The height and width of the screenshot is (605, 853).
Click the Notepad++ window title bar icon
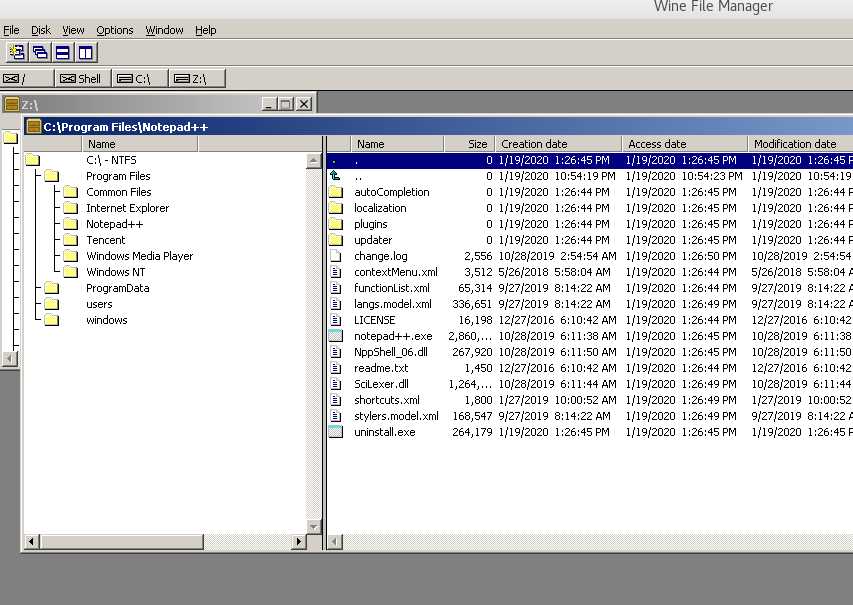coord(34,127)
